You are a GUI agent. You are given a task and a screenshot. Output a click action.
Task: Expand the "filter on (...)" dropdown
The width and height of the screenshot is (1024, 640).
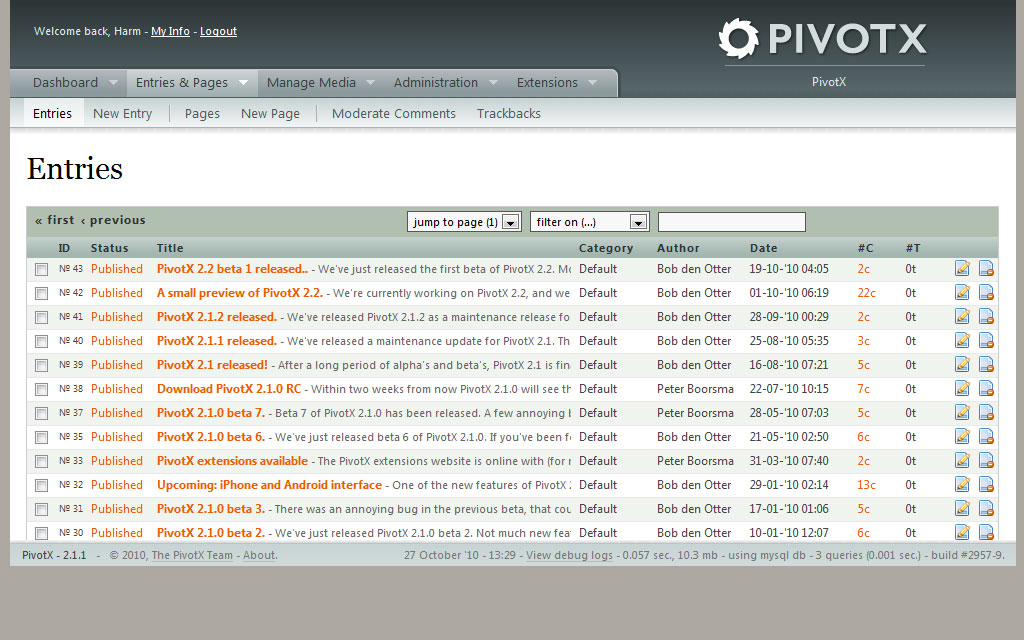point(589,221)
